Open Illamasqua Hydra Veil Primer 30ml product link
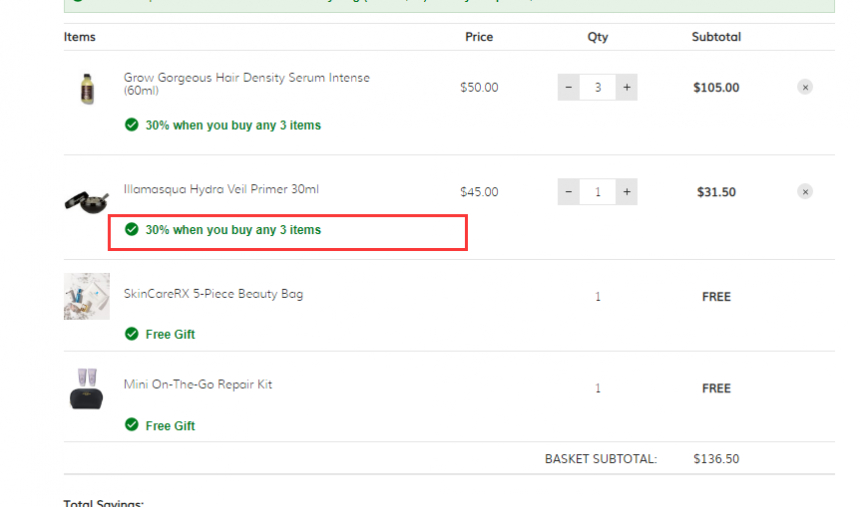The height and width of the screenshot is (507, 860). coord(221,189)
